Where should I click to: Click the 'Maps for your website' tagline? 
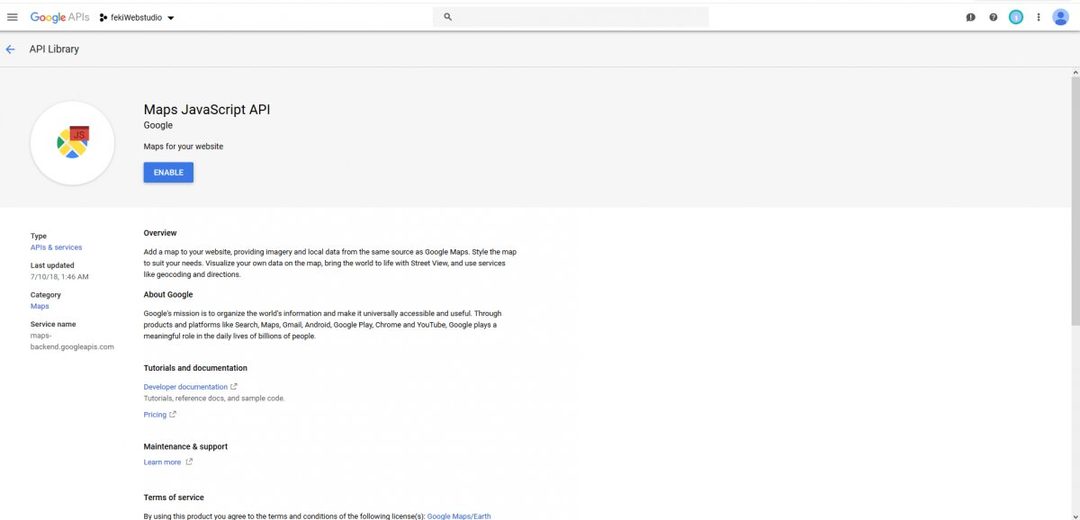[x=183, y=147]
